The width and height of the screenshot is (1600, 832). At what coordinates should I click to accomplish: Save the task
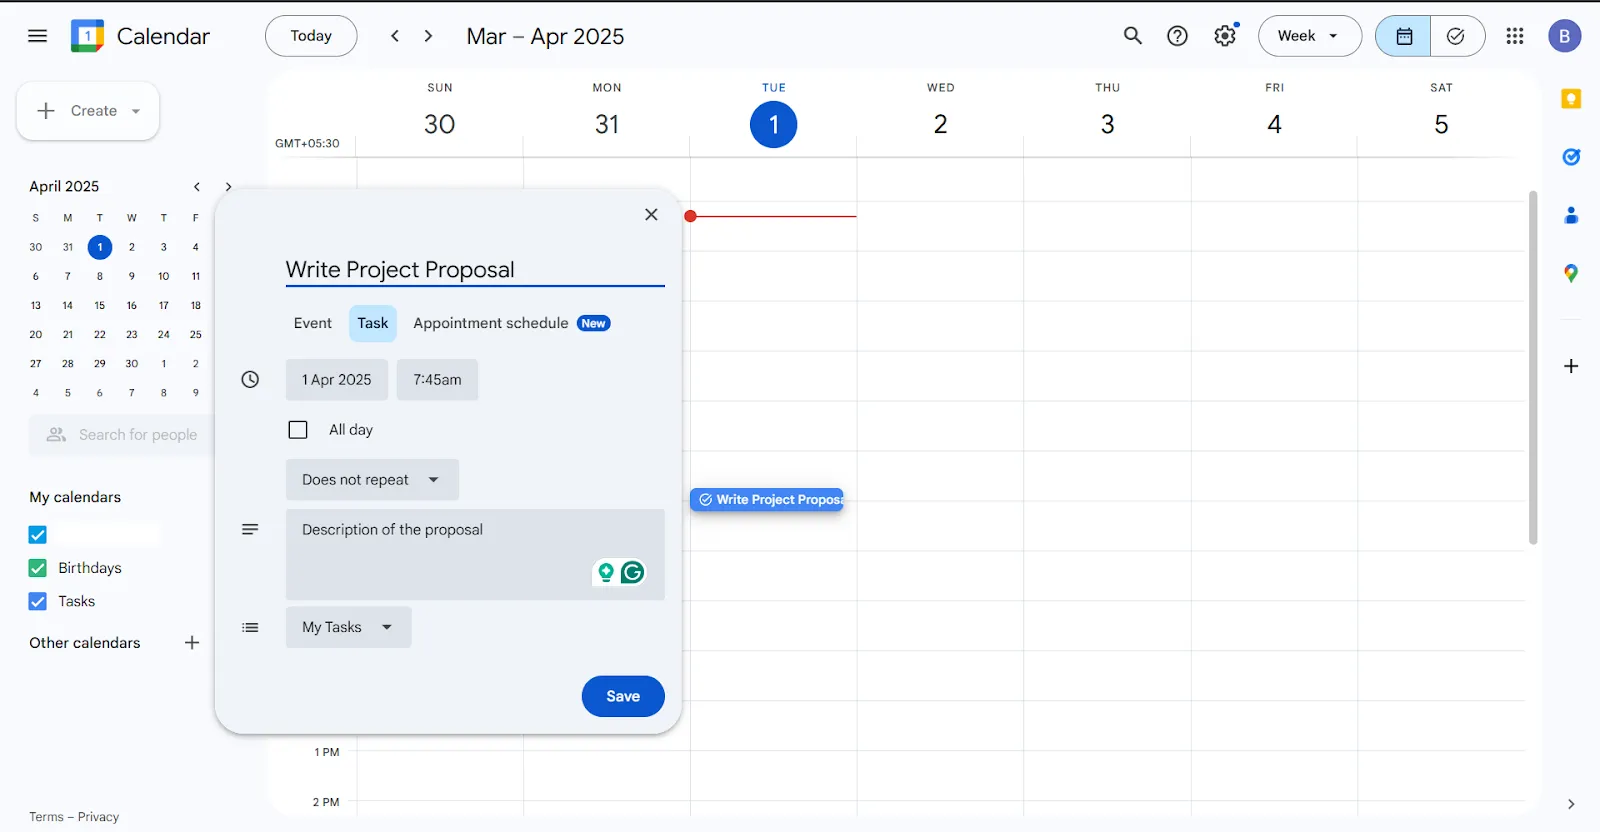pyautogui.click(x=623, y=696)
